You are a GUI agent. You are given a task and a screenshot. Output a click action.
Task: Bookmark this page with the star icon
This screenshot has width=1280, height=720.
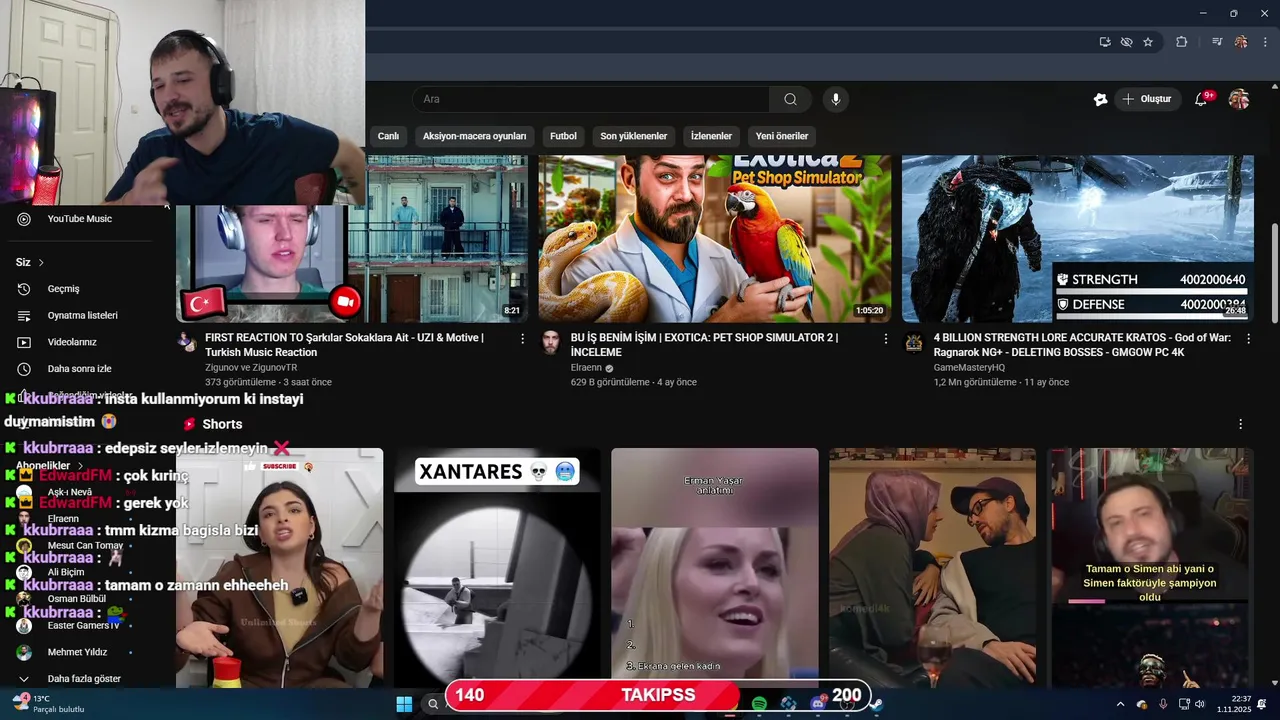1148,42
